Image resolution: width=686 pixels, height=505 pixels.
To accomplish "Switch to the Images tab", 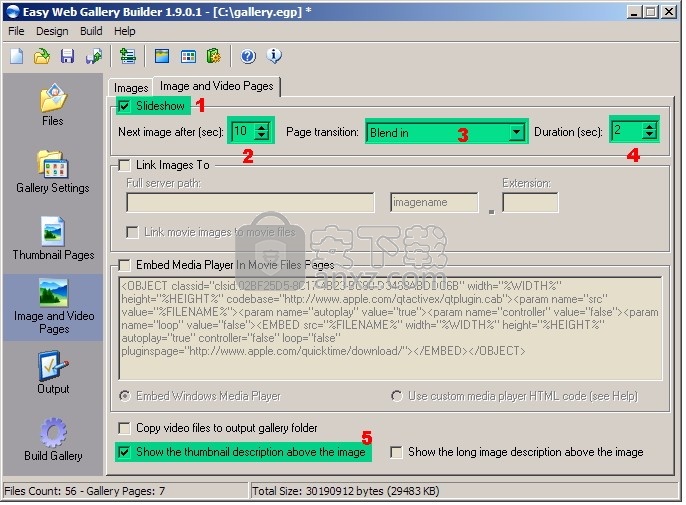I will (131, 88).
